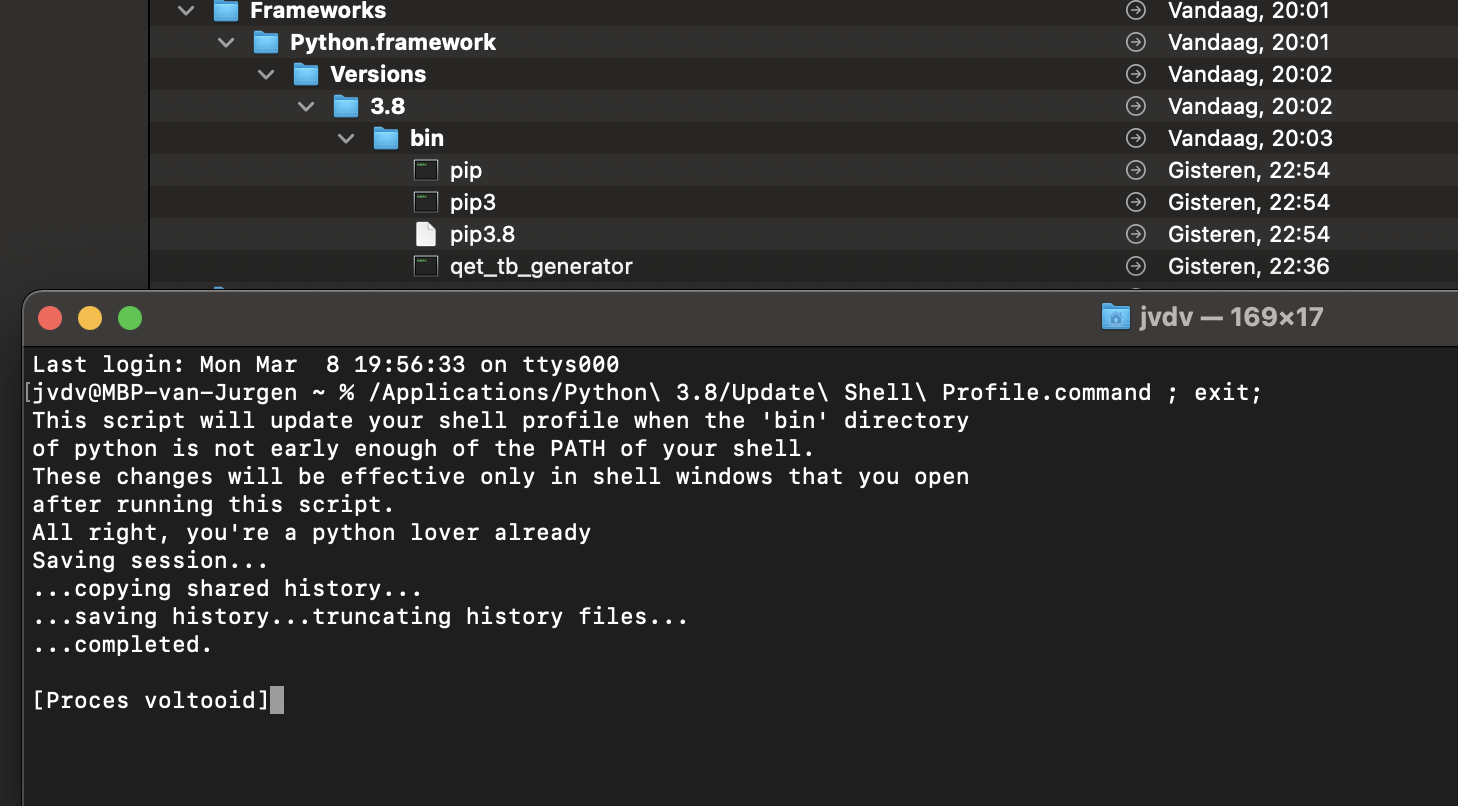Select the 3.8 folder row label
The height and width of the screenshot is (806, 1458).
(x=387, y=107)
